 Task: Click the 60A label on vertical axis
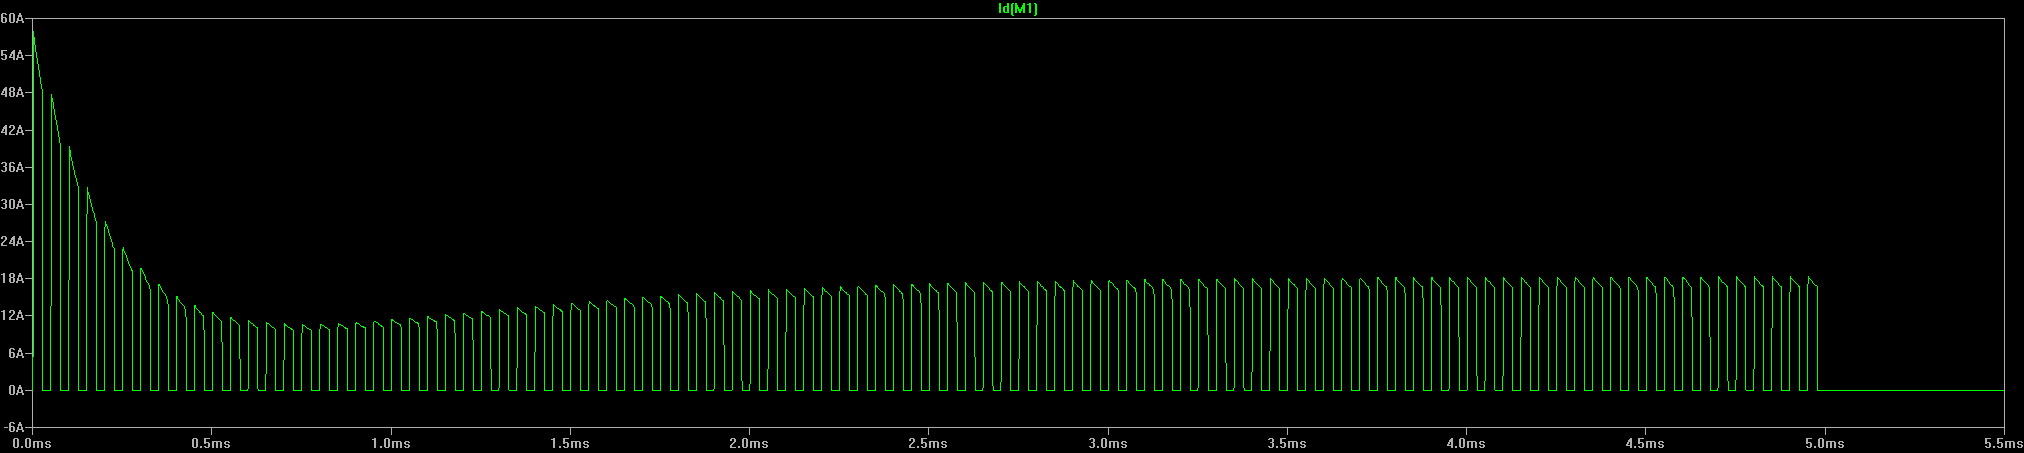12,19
